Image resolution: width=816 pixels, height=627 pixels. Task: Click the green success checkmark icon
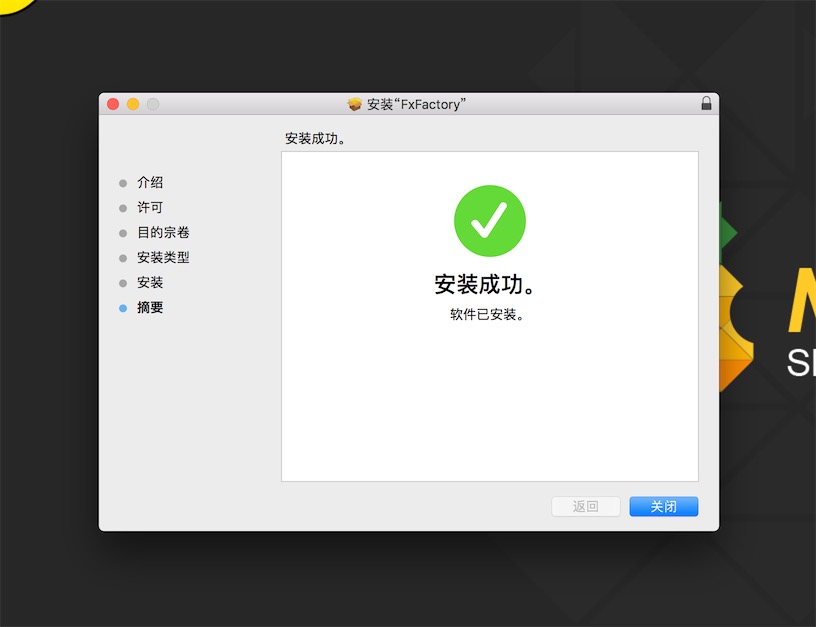click(490, 221)
